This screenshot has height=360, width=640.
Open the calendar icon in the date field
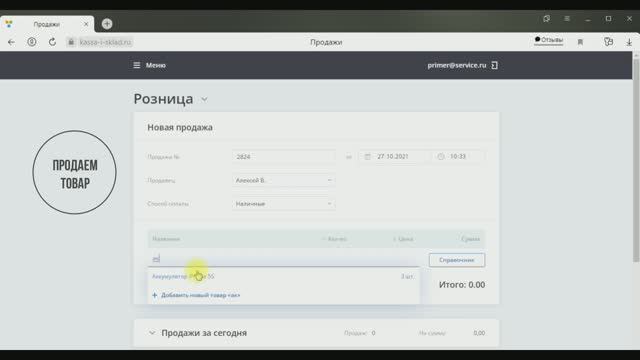pyautogui.click(x=367, y=157)
